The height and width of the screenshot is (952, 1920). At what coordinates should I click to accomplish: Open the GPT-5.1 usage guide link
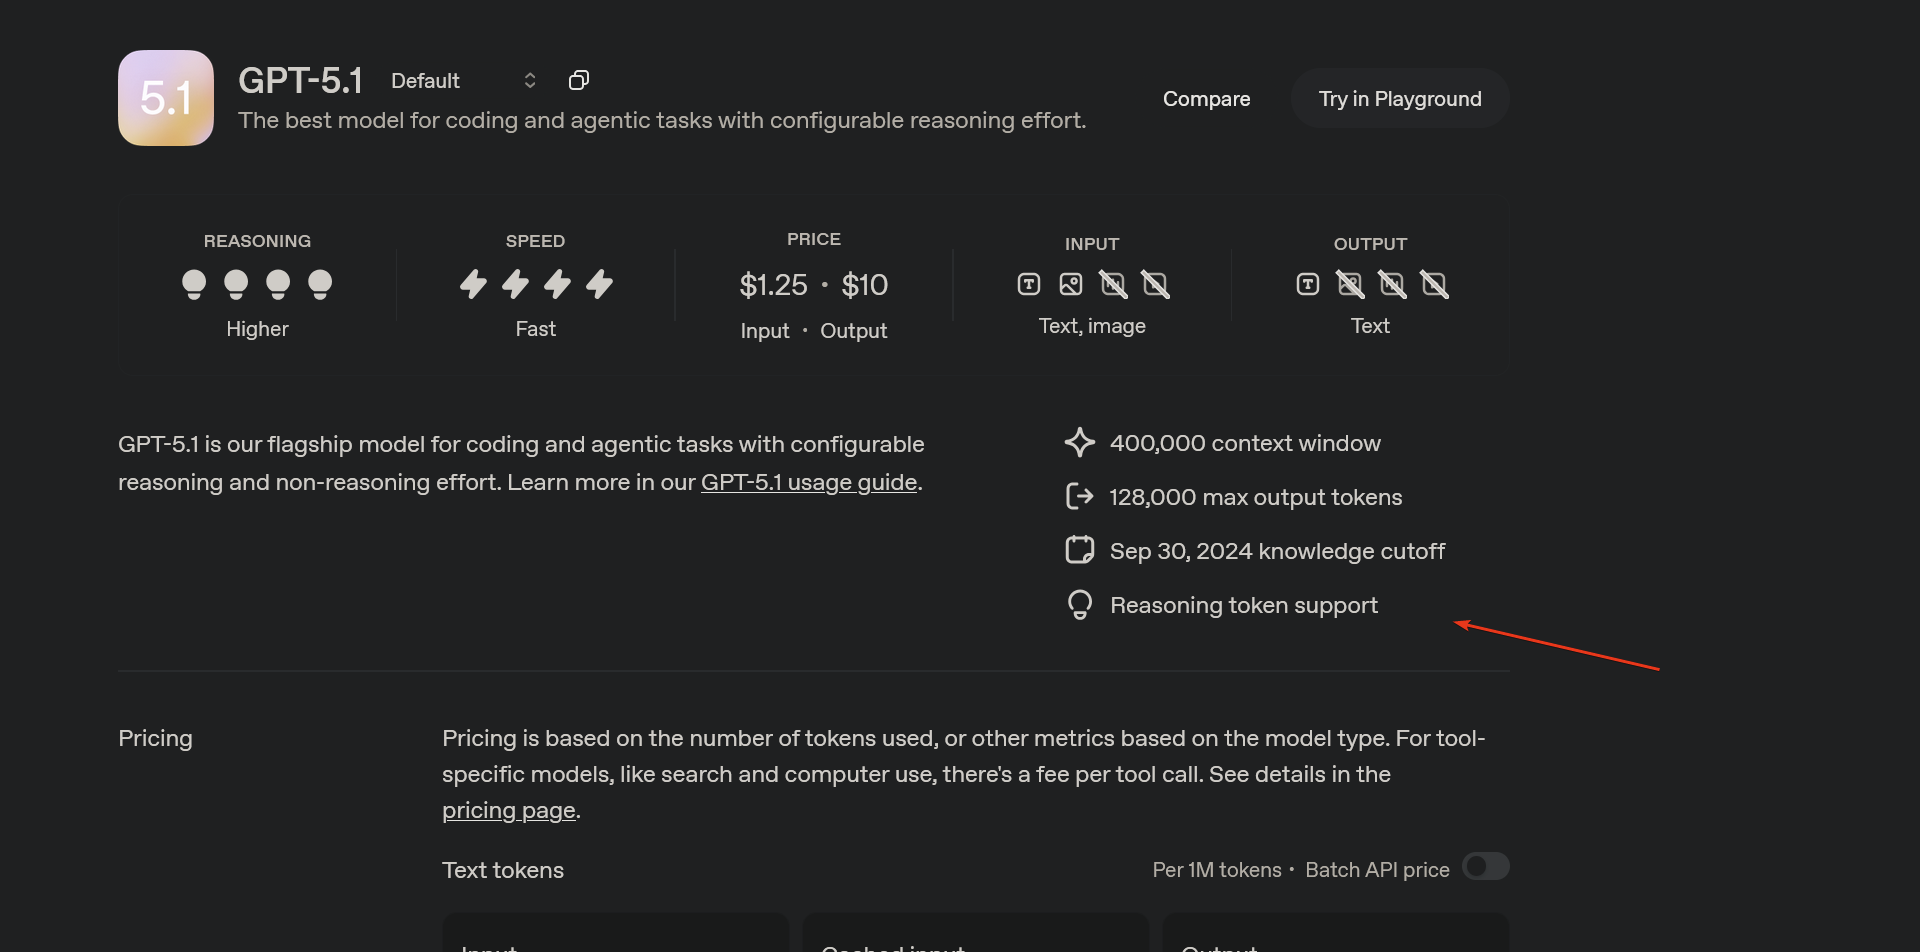(x=809, y=482)
